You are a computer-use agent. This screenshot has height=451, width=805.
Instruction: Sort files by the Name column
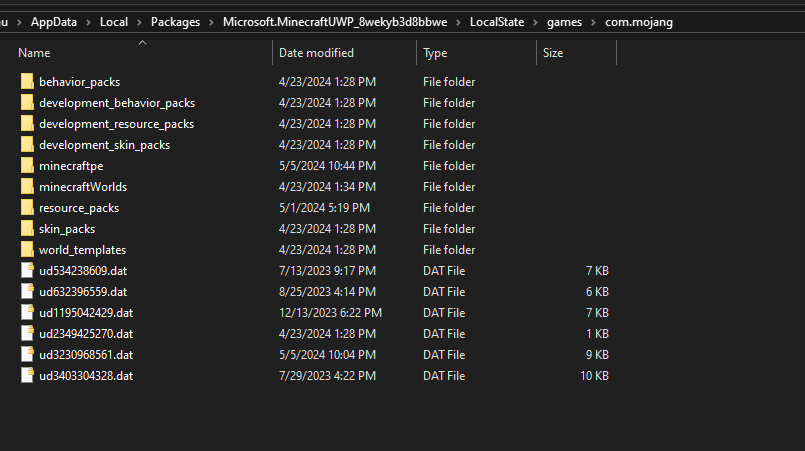point(35,53)
